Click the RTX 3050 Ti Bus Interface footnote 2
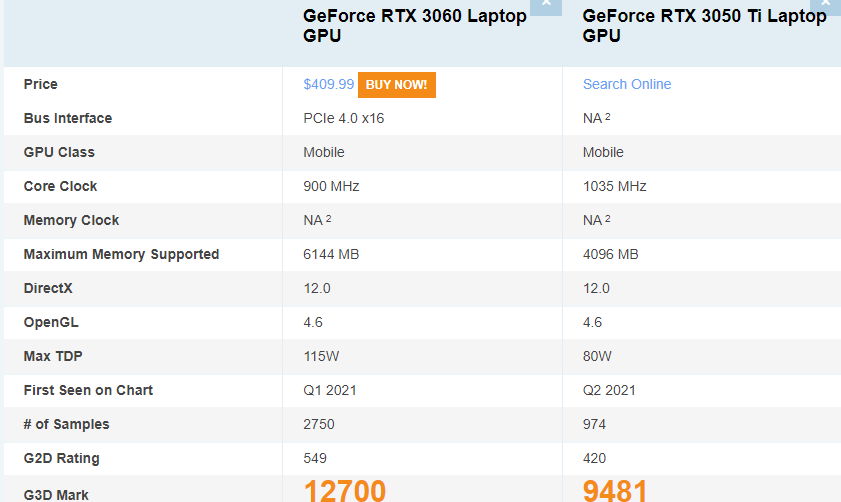The image size is (841, 502). (x=607, y=116)
